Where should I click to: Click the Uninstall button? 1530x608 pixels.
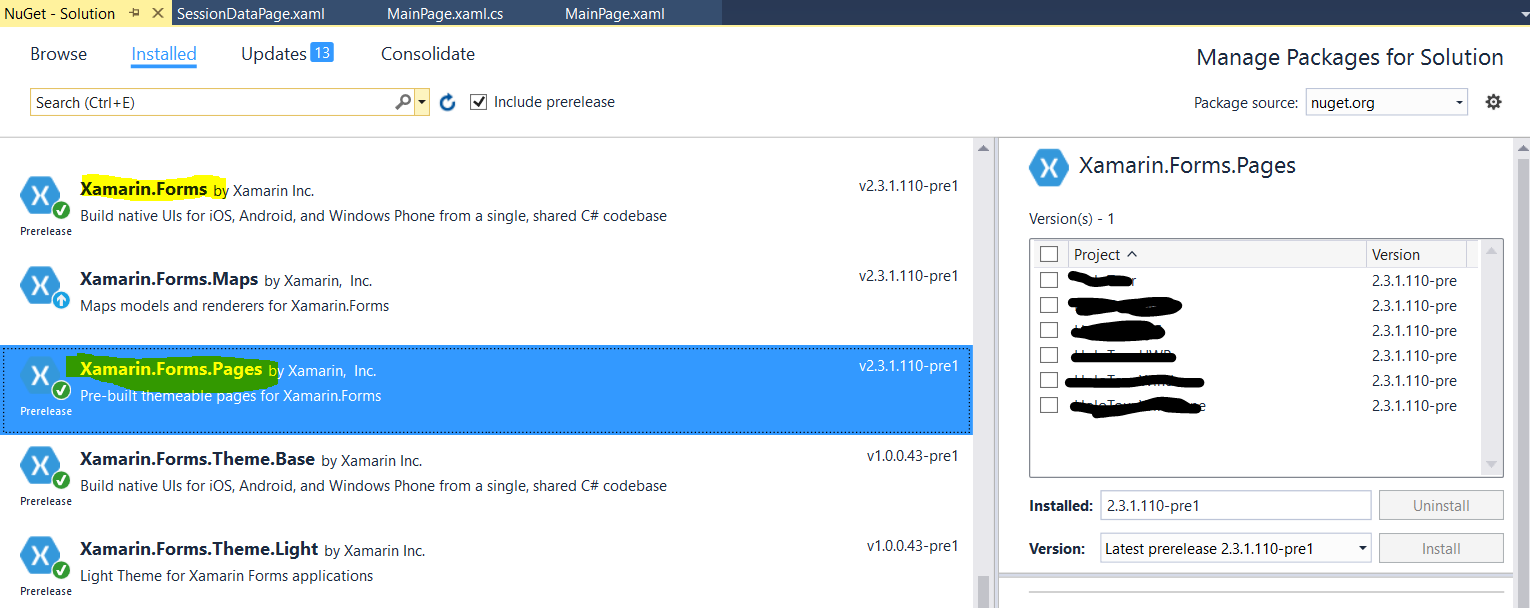coord(1441,505)
